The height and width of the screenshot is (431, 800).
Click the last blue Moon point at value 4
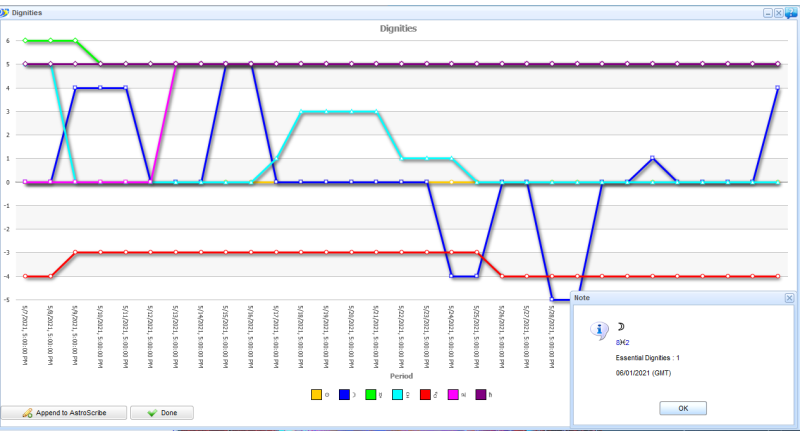click(x=777, y=88)
